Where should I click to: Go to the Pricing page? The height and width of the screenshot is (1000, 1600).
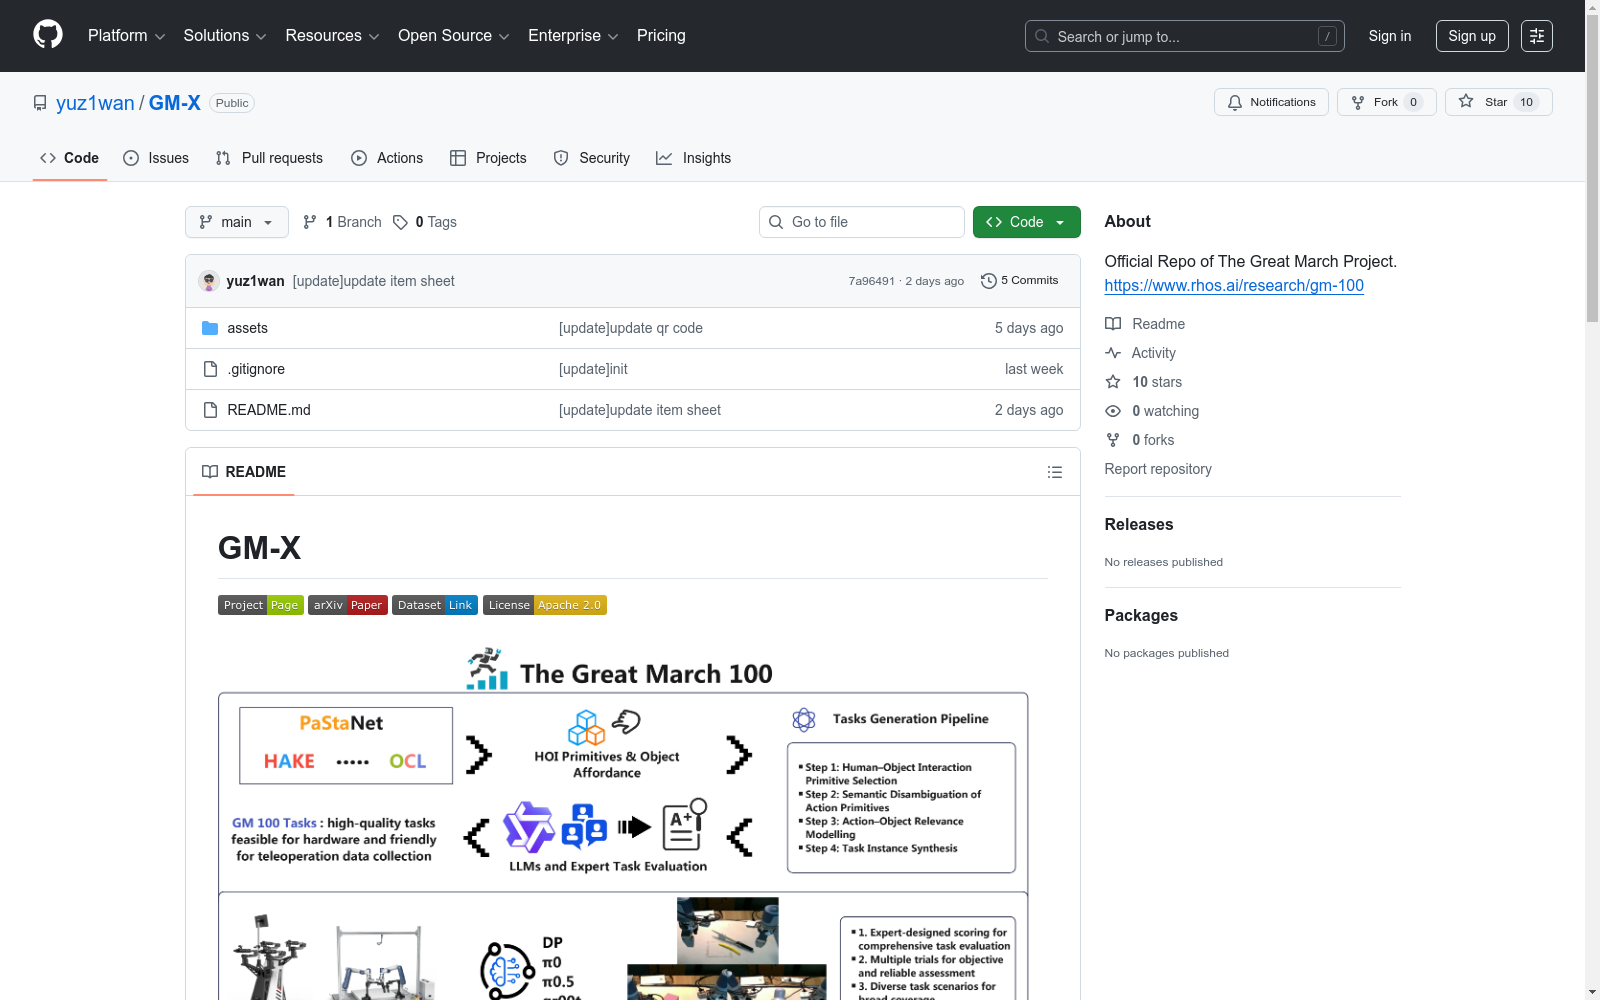point(661,36)
